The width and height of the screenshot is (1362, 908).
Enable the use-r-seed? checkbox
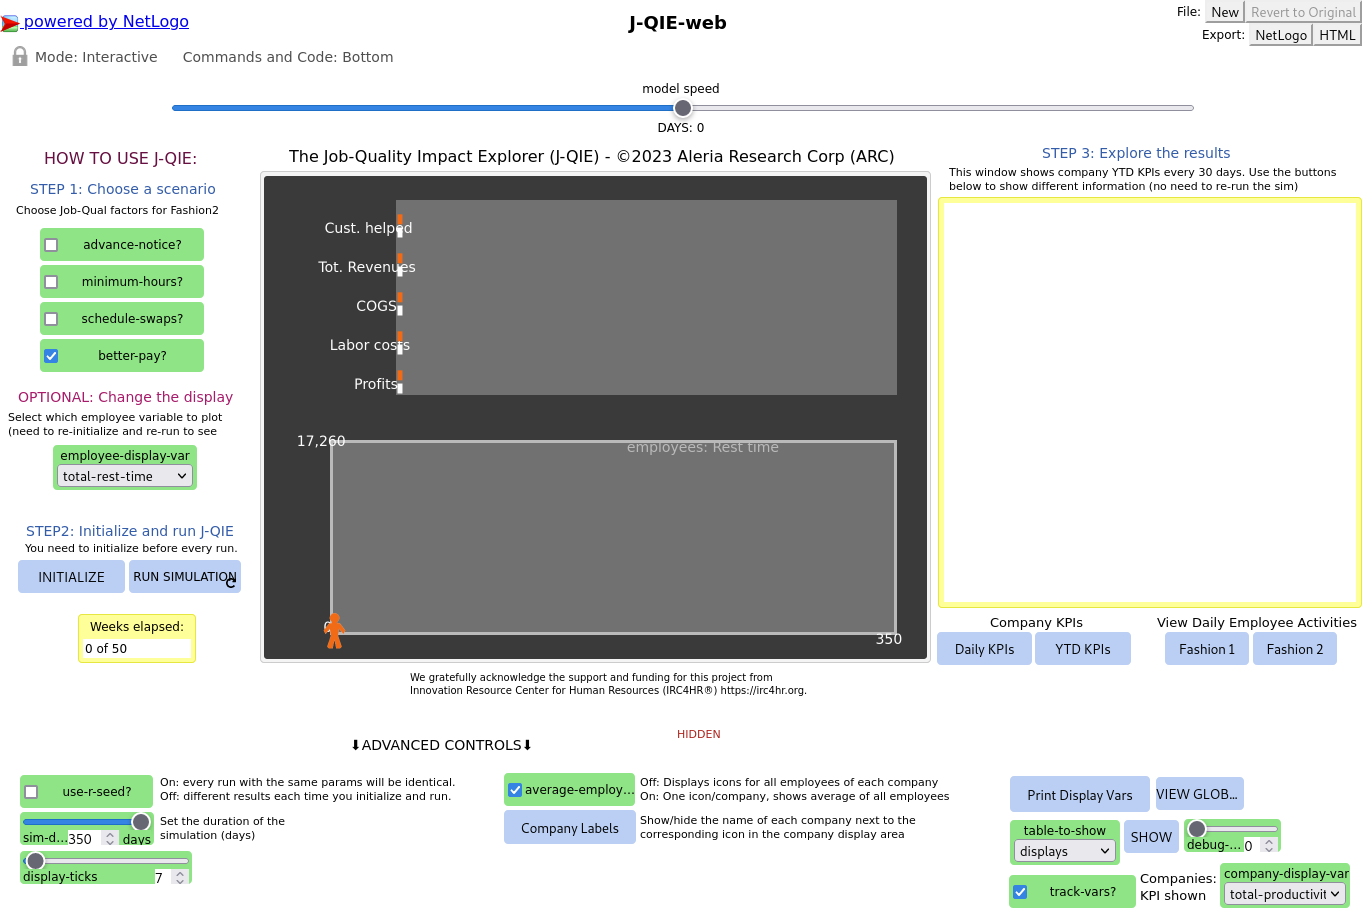[31, 792]
